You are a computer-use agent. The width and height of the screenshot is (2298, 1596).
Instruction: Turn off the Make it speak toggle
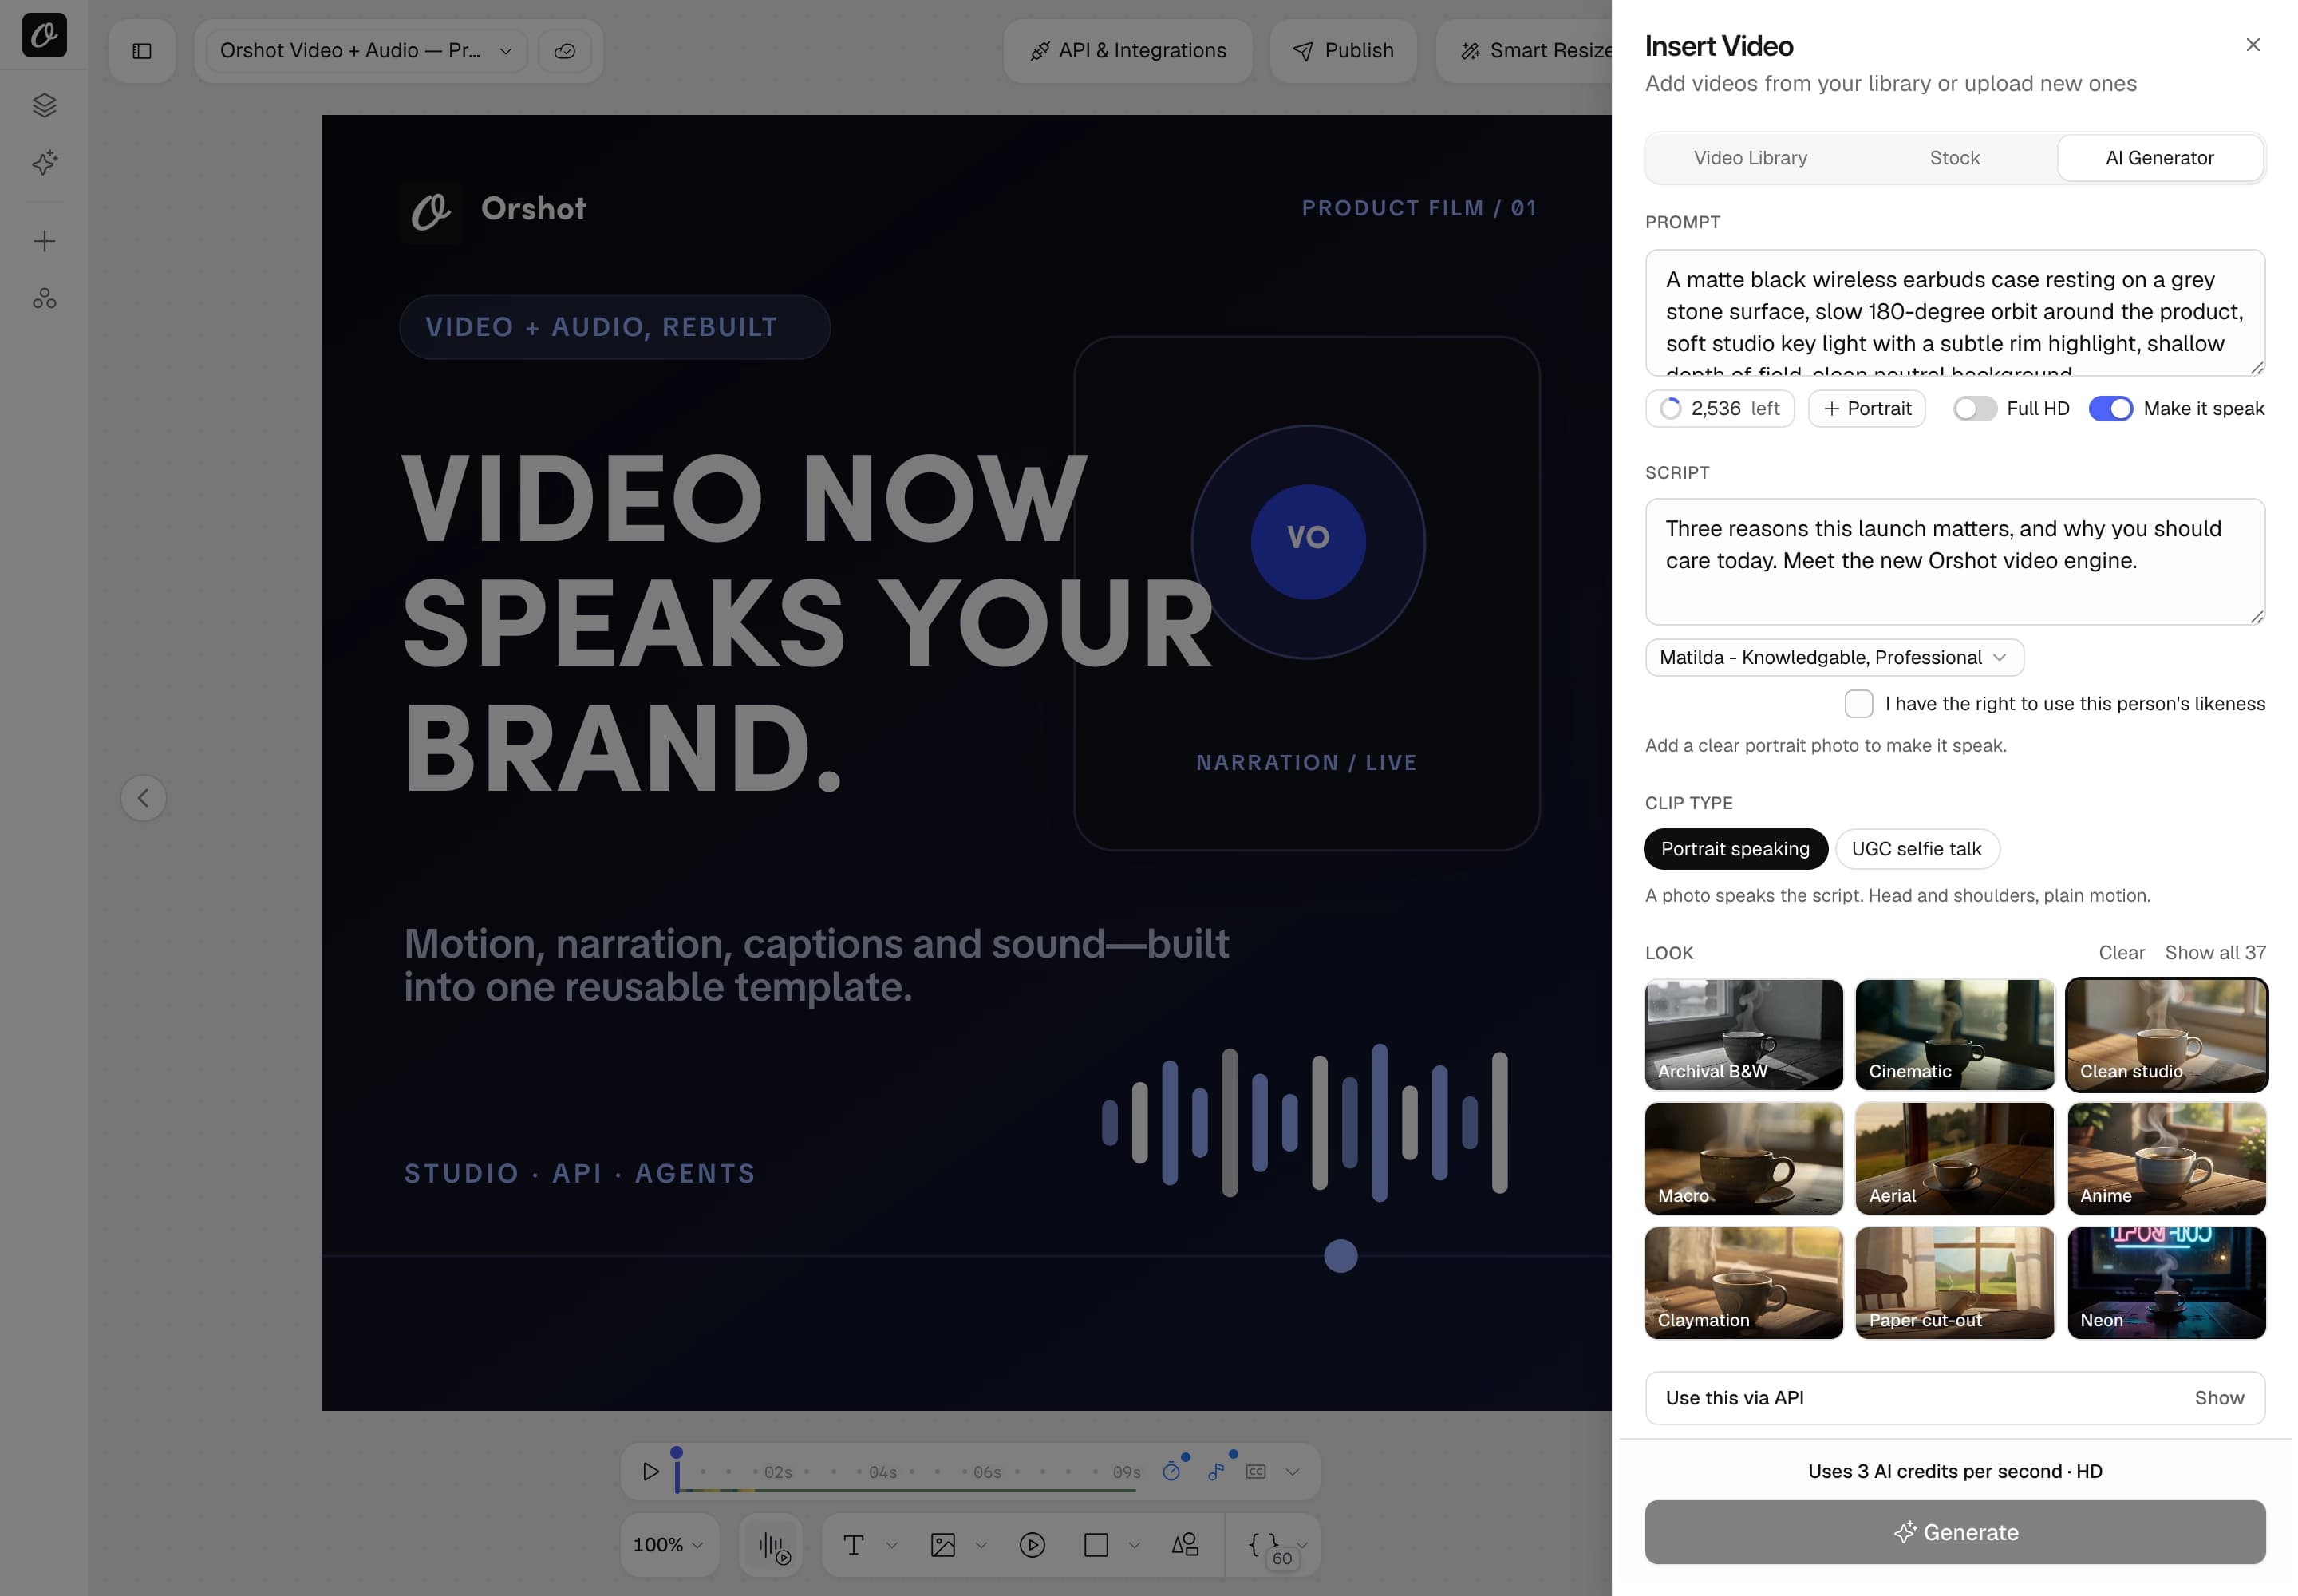tap(2110, 408)
